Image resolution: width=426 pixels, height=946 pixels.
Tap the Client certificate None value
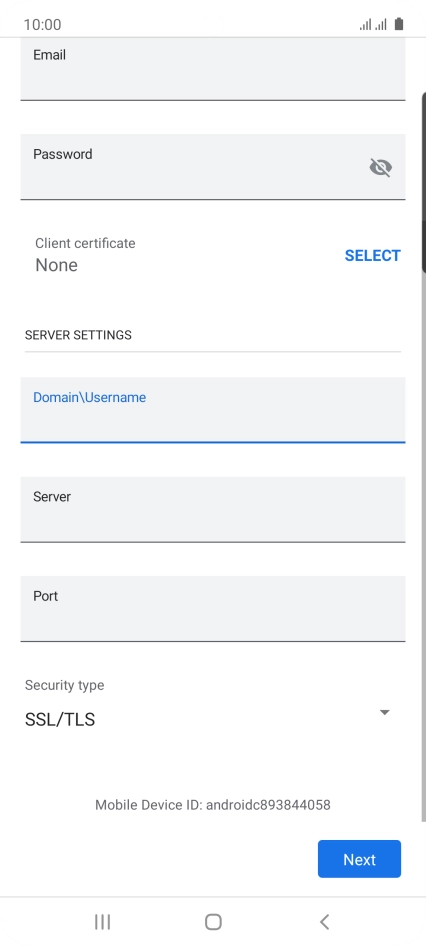point(56,265)
